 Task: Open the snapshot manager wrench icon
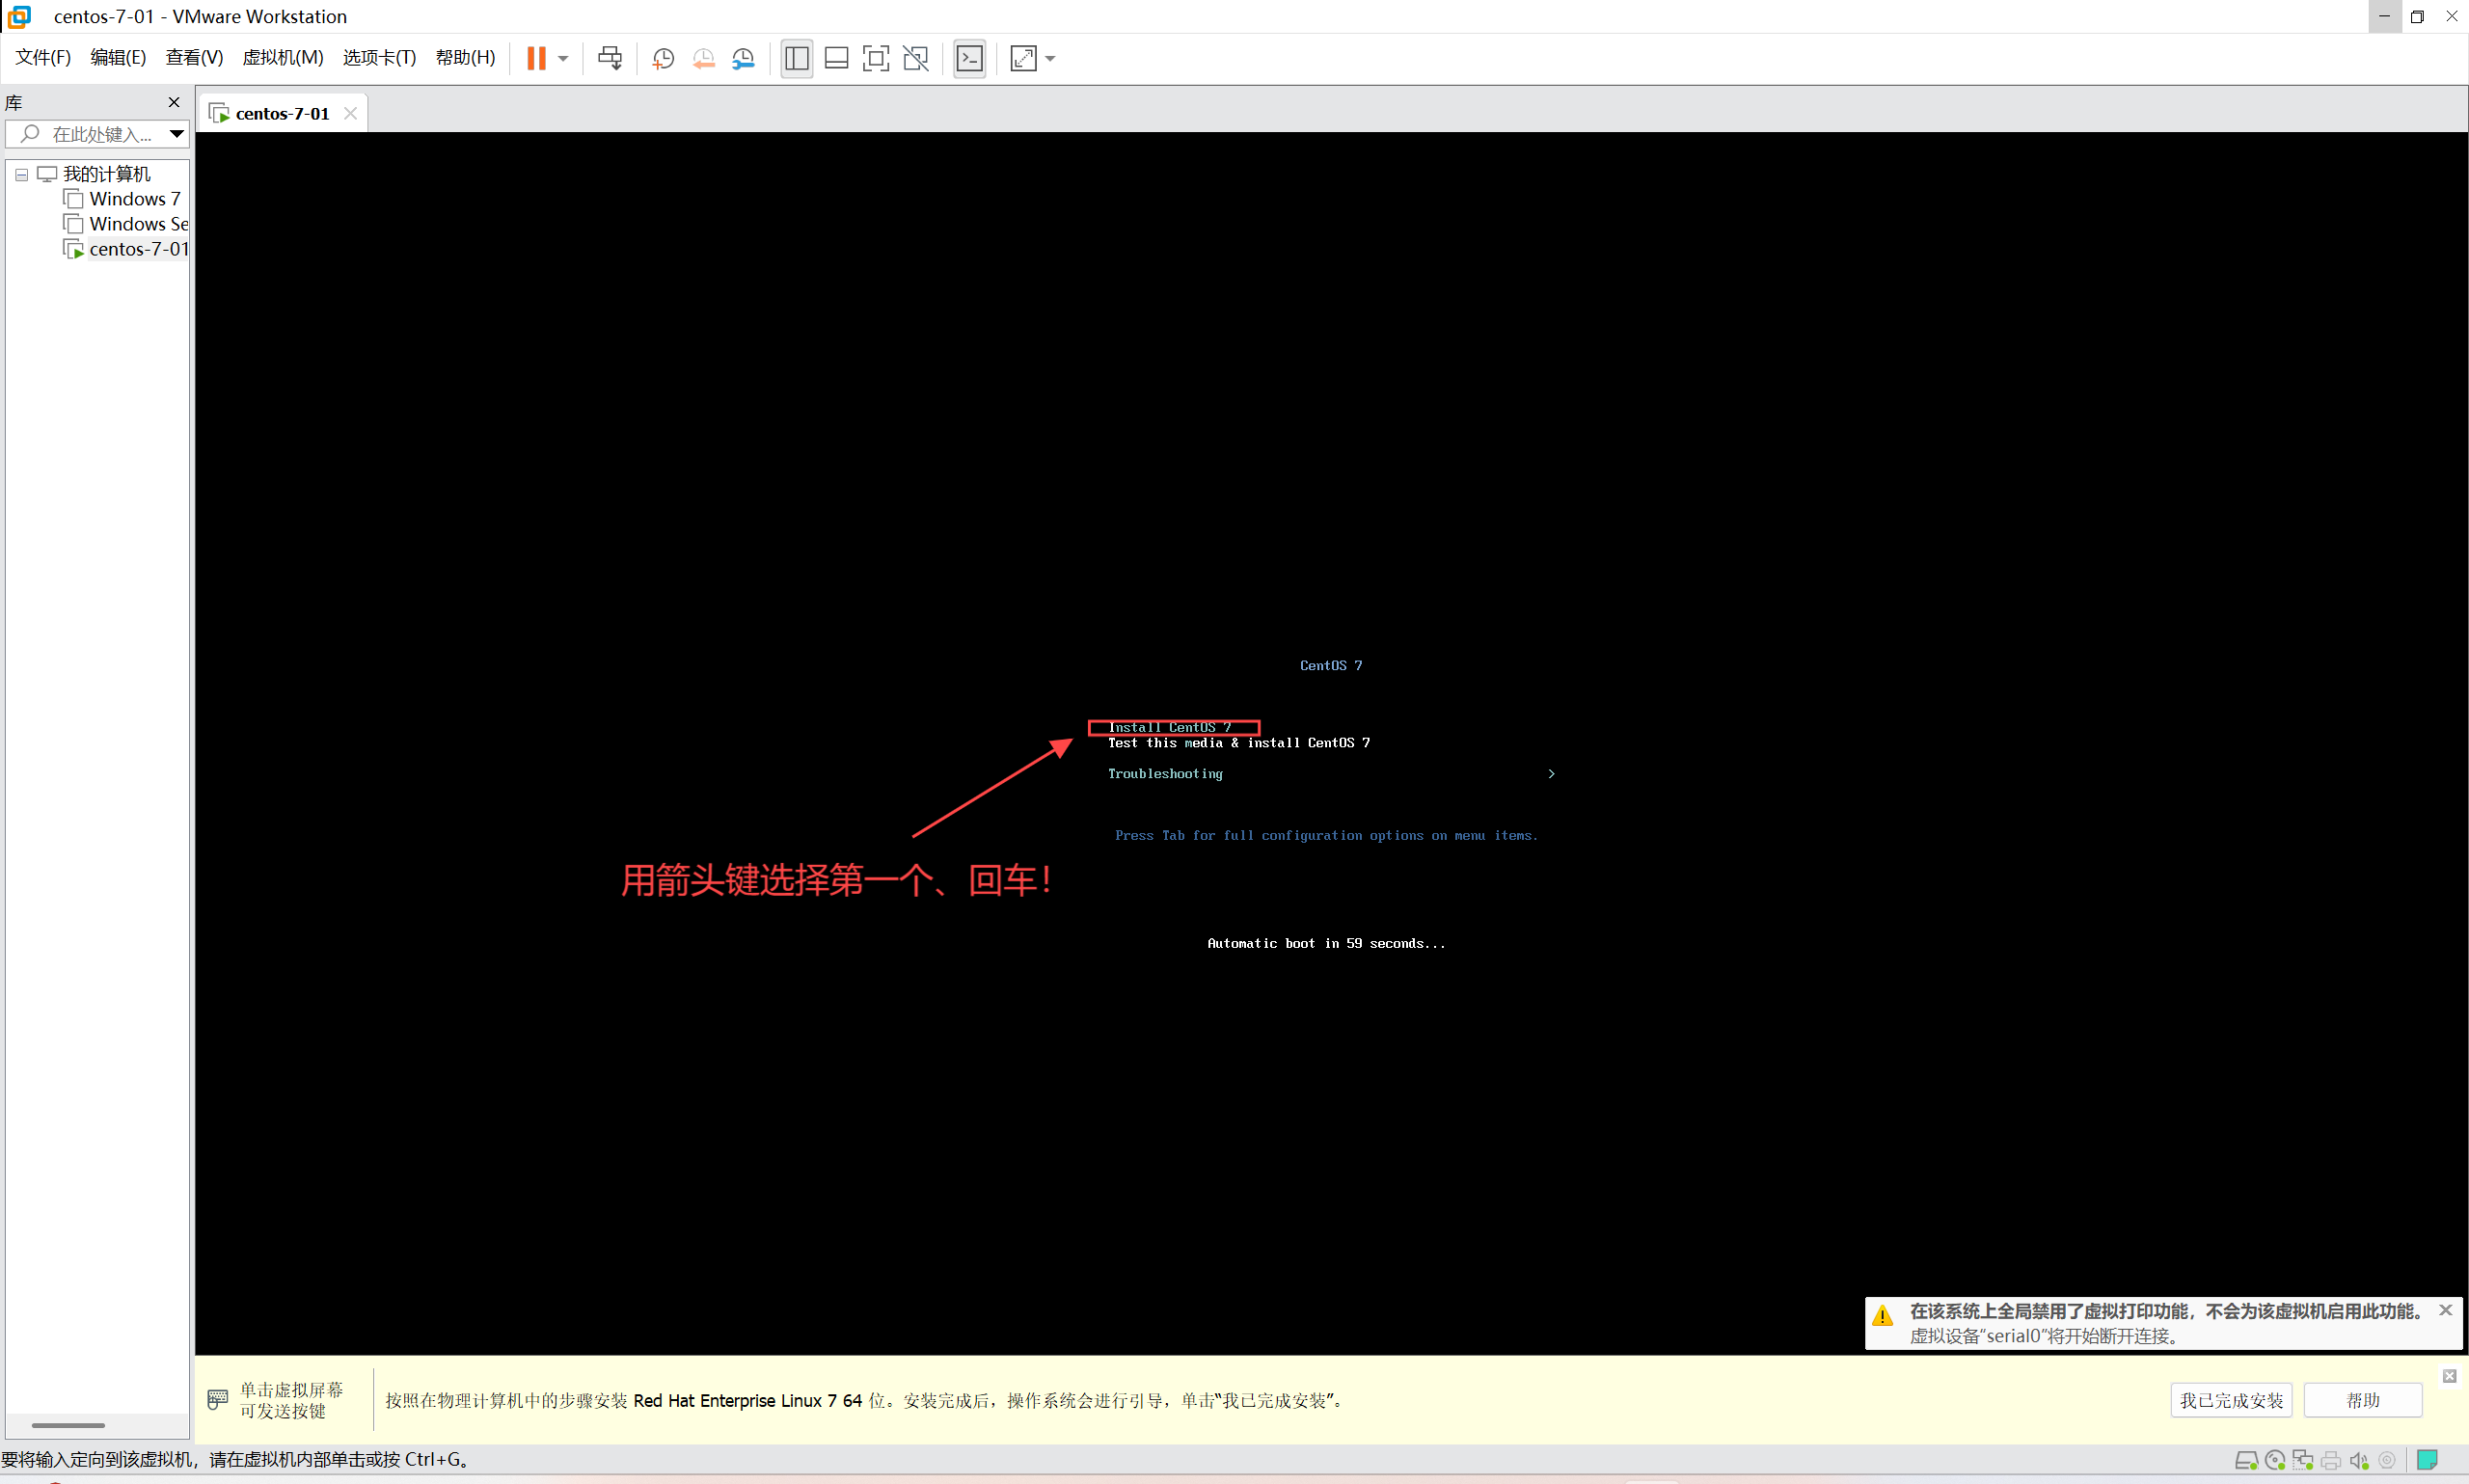pyautogui.click(x=743, y=58)
